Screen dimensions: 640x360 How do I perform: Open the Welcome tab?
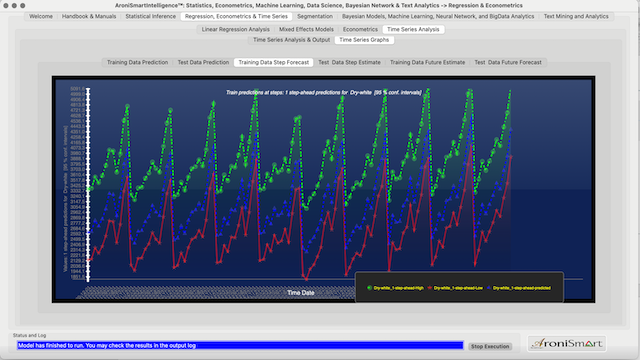[x=41, y=16]
